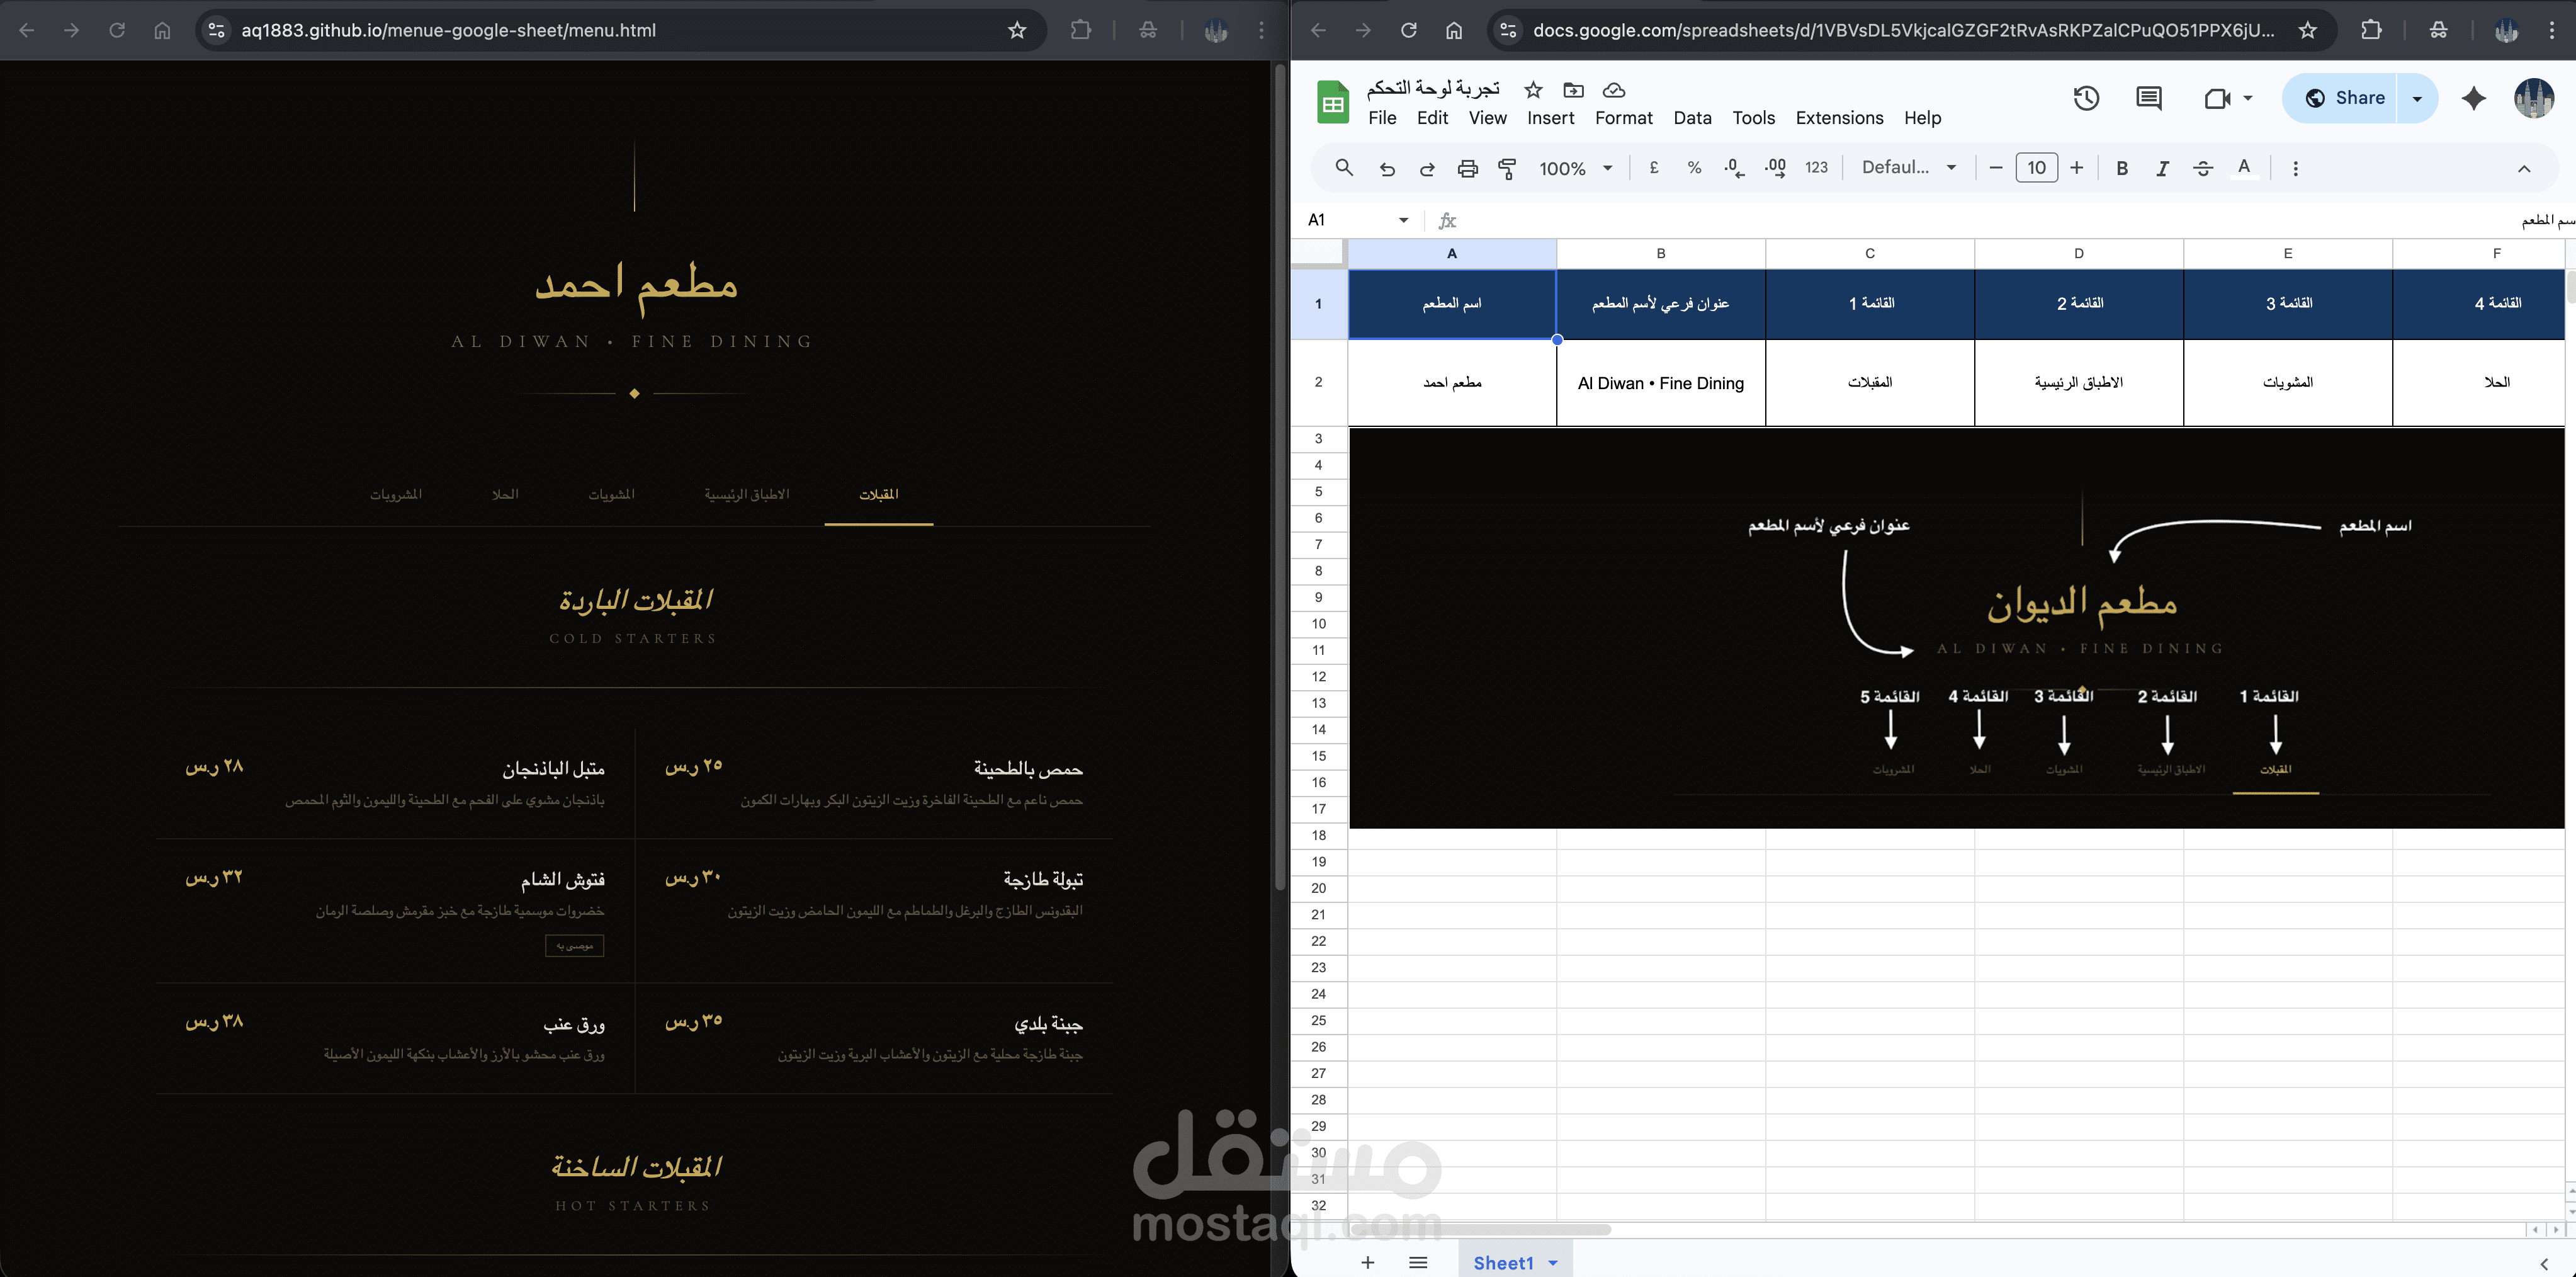2576x1277 pixels.
Task: Show the side panel chevron
Action: (x=2544, y=1264)
